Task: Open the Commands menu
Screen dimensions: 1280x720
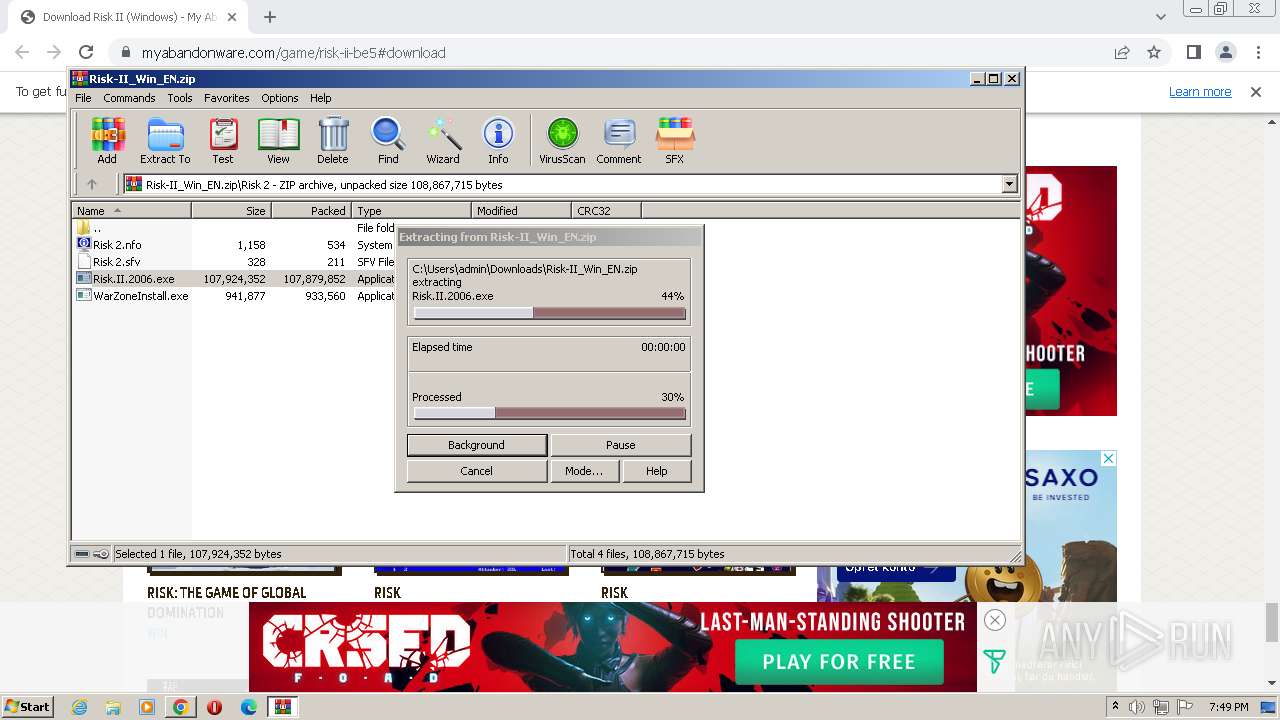Action: click(129, 98)
